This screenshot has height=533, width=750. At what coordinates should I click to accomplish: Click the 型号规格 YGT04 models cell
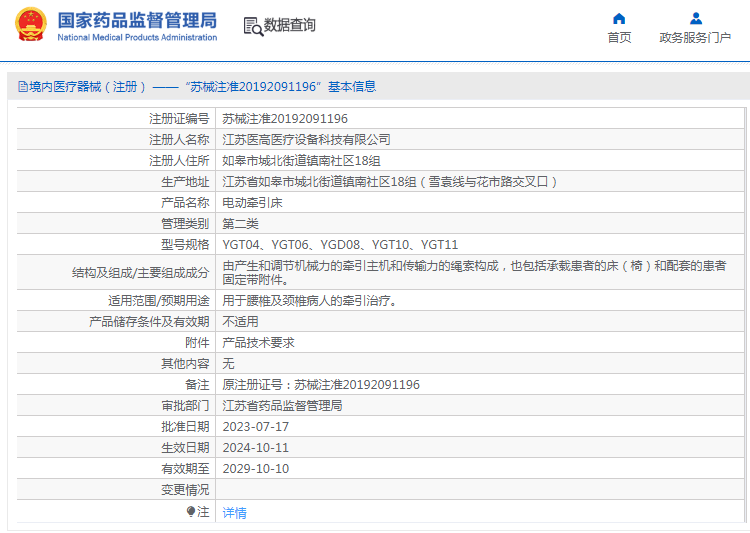pos(481,245)
